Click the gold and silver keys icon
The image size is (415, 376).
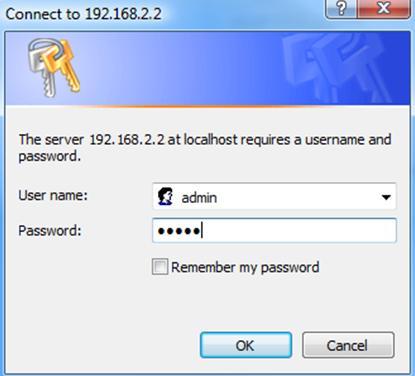coord(54,68)
